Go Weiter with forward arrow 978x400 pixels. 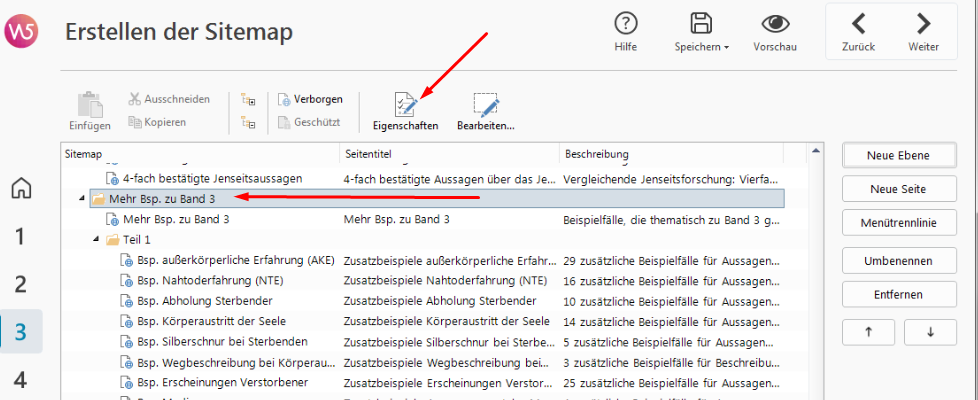click(x=923, y=32)
